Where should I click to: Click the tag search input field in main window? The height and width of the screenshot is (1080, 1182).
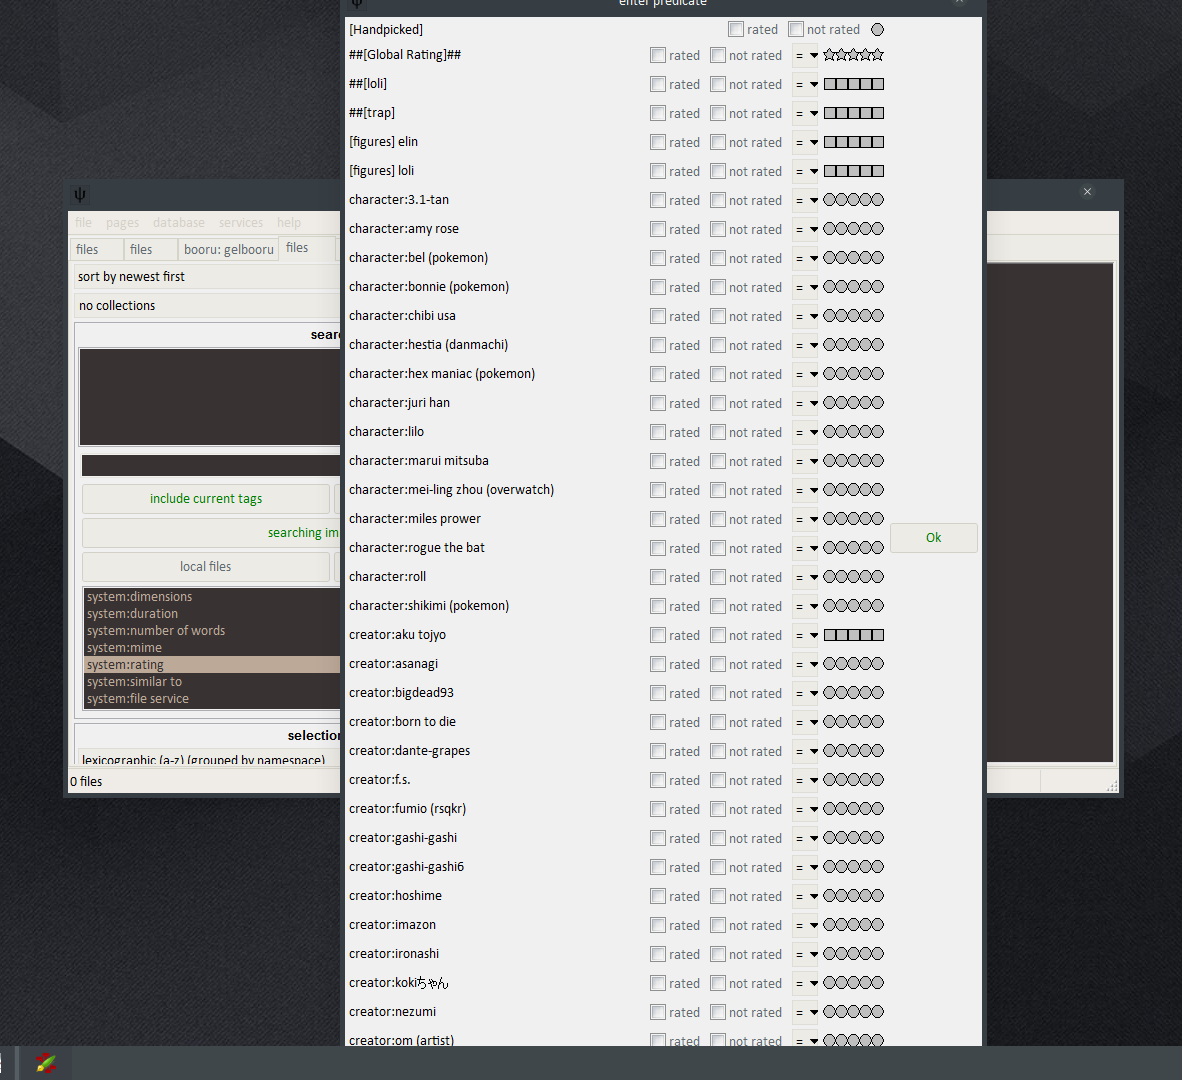click(x=211, y=465)
